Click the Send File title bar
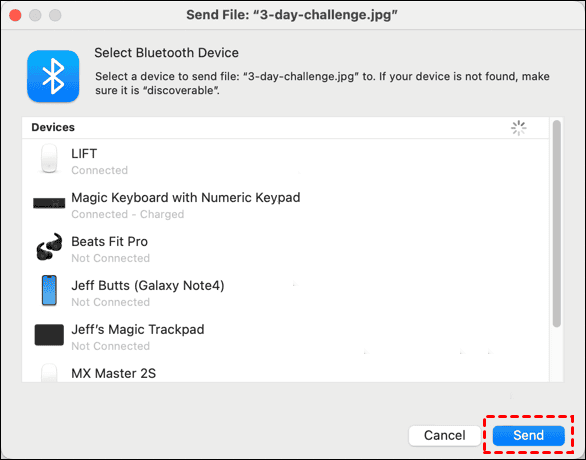586x460 pixels. [x=292, y=15]
